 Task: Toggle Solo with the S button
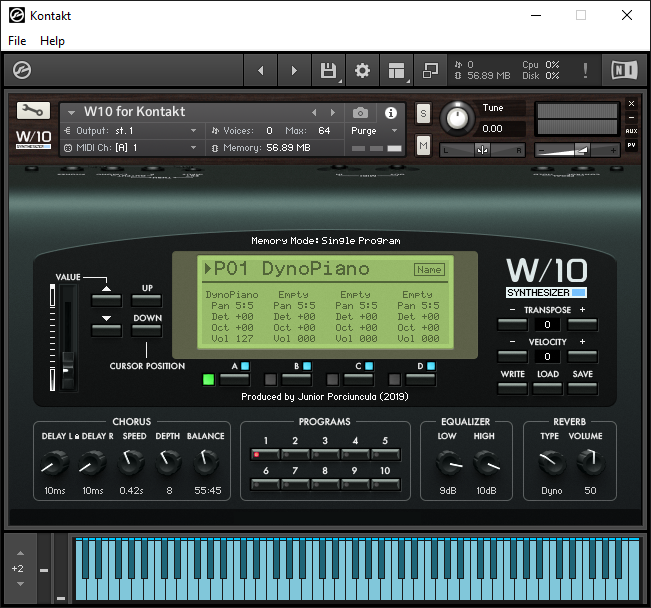click(x=423, y=113)
